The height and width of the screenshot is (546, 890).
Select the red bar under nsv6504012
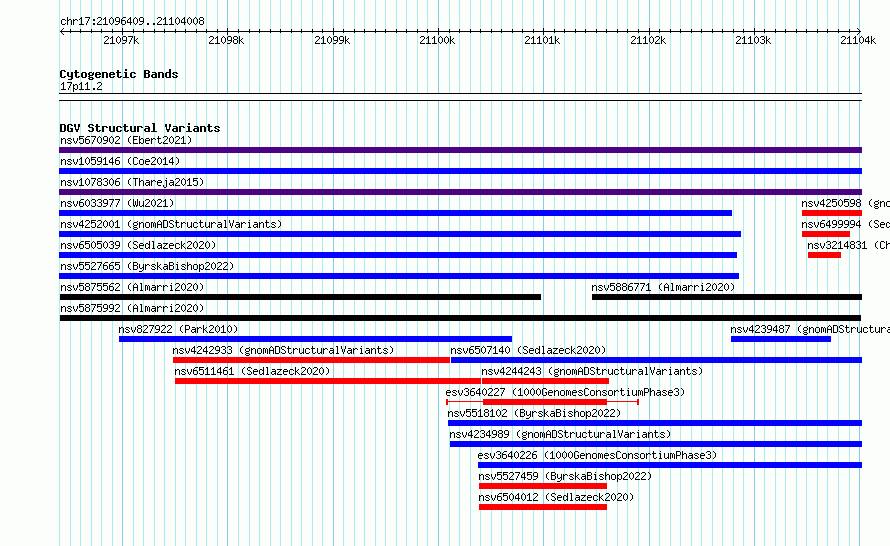point(543,507)
